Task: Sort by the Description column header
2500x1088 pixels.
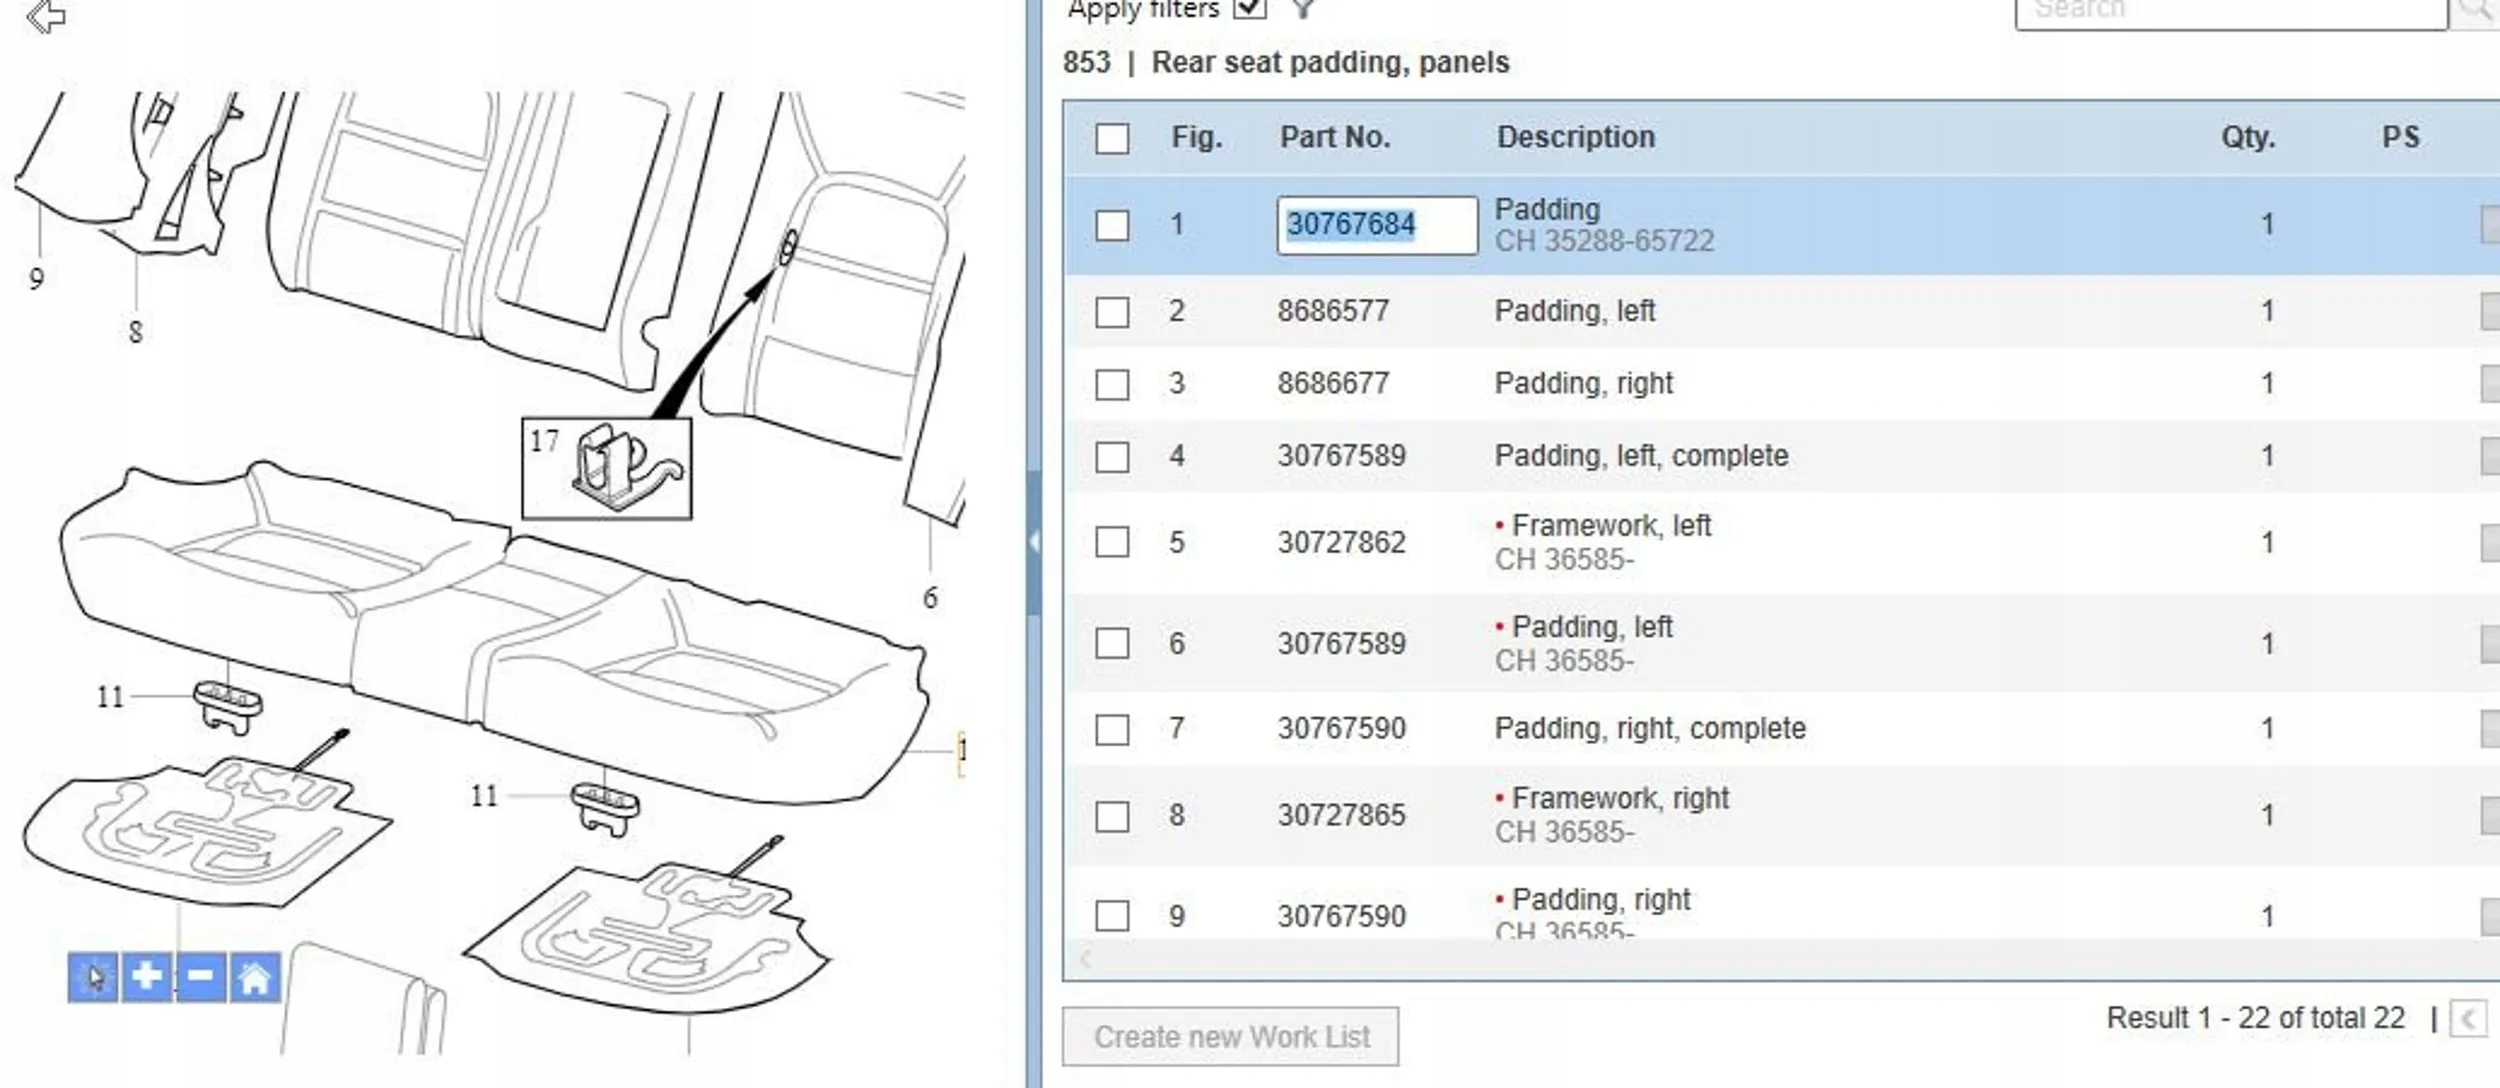Action: pos(1575,137)
